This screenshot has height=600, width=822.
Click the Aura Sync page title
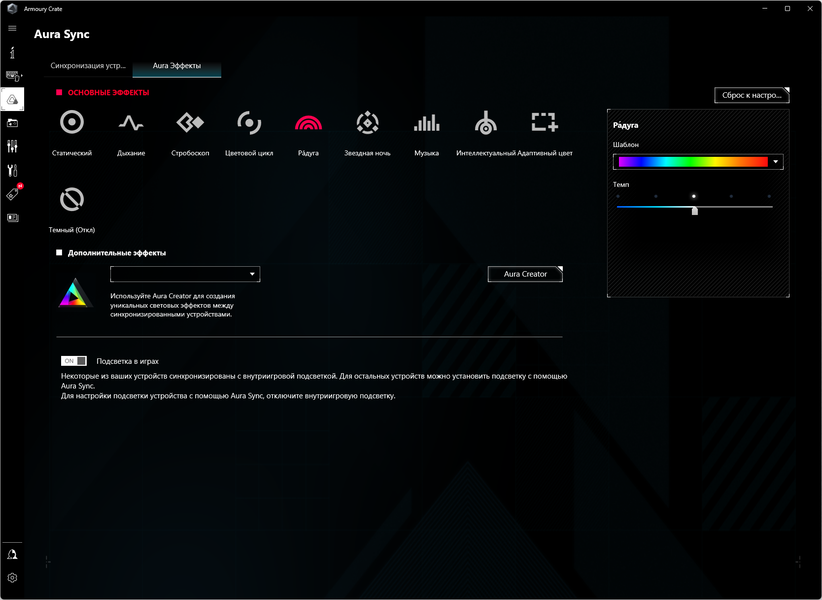(62, 35)
